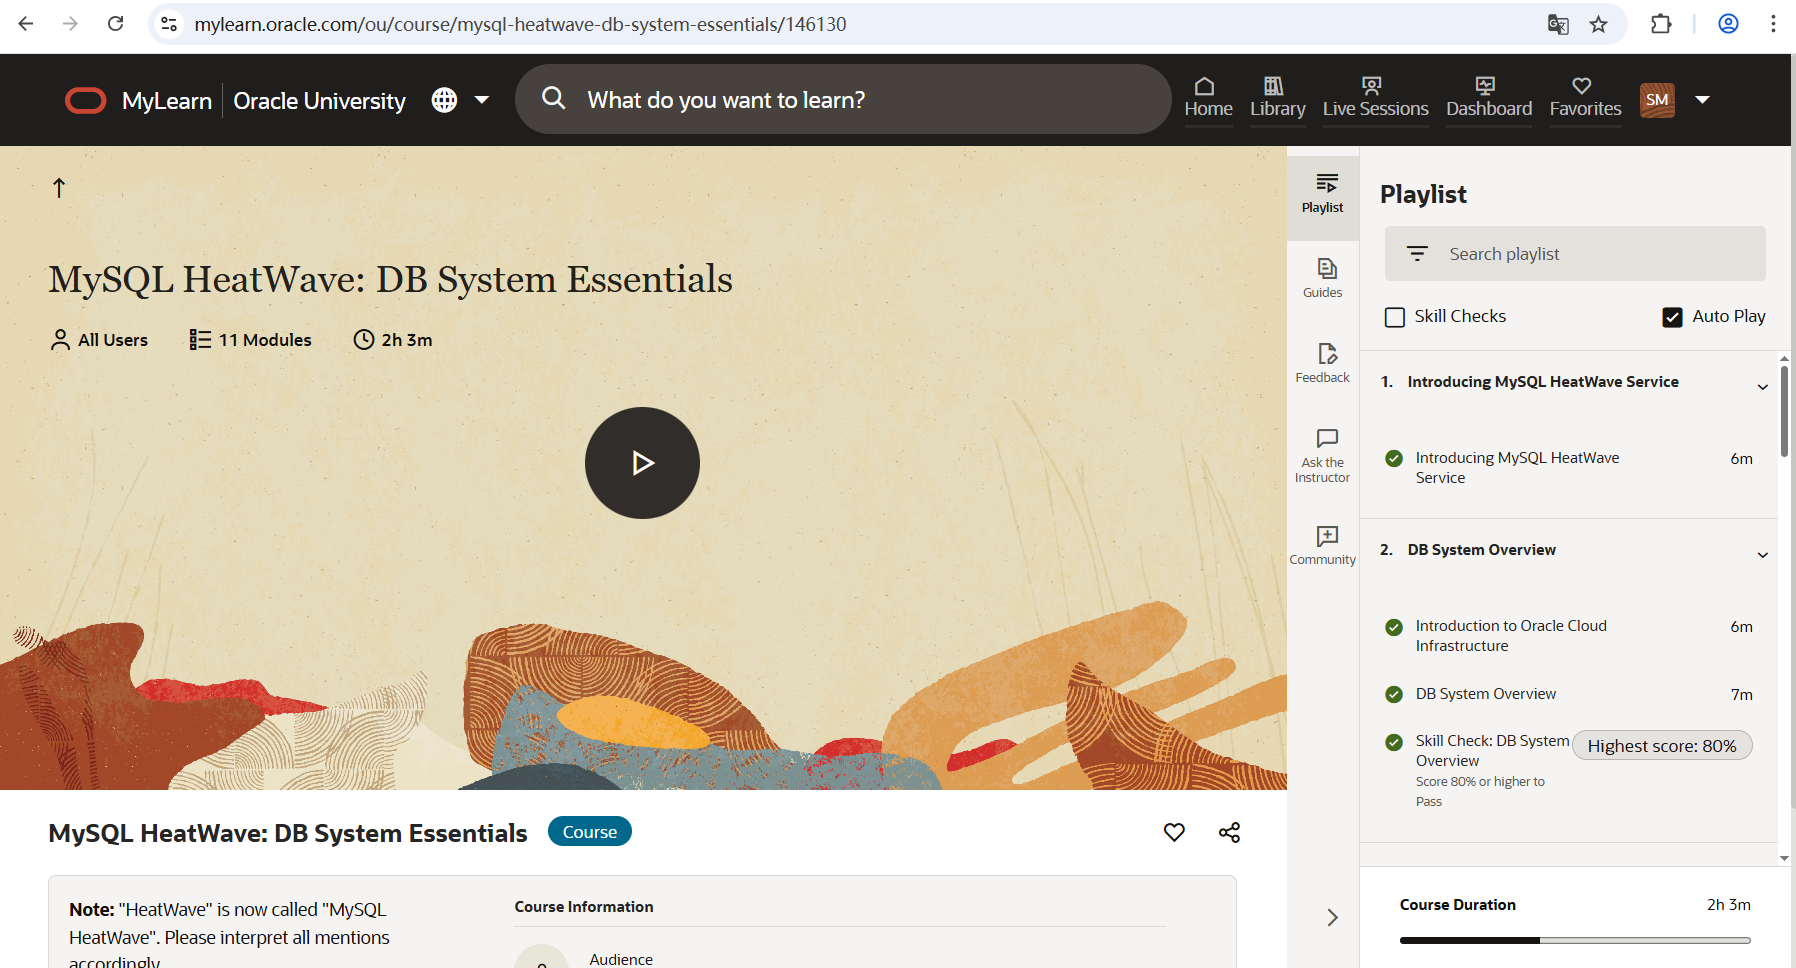Viewport: 1796px width, 968px height.
Task: Click the All Users audience icon
Action: click(60, 340)
